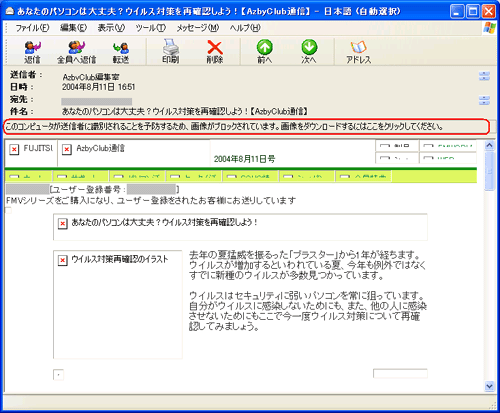Click the envelope icon in title bar
Screen dimensions: 500x413
pos(9,11)
